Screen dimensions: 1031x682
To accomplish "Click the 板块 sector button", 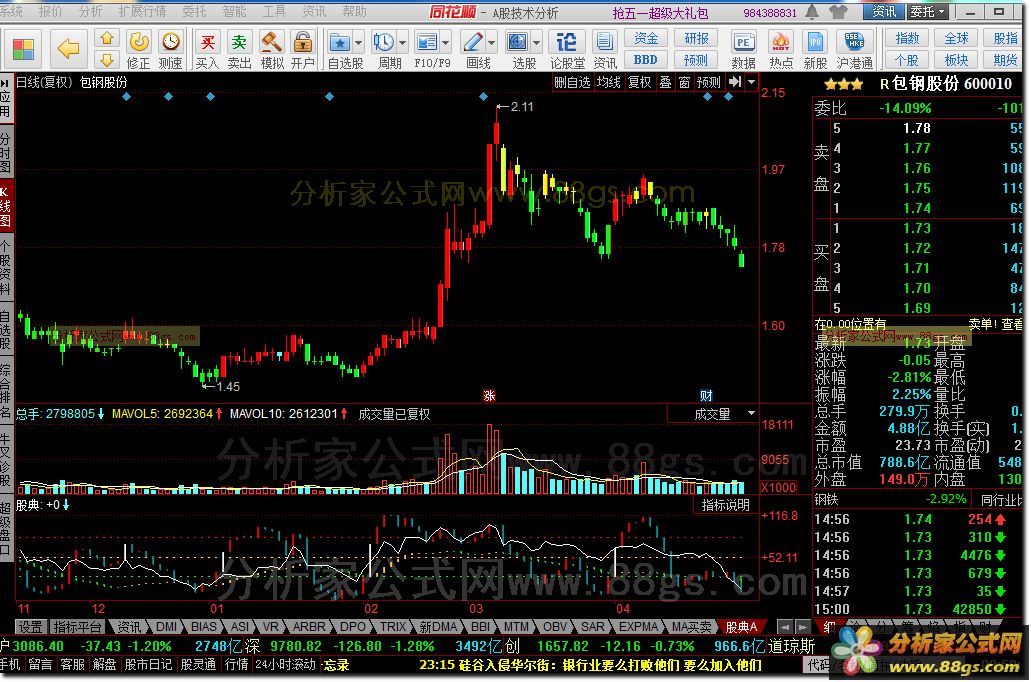I will click(x=956, y=60).
